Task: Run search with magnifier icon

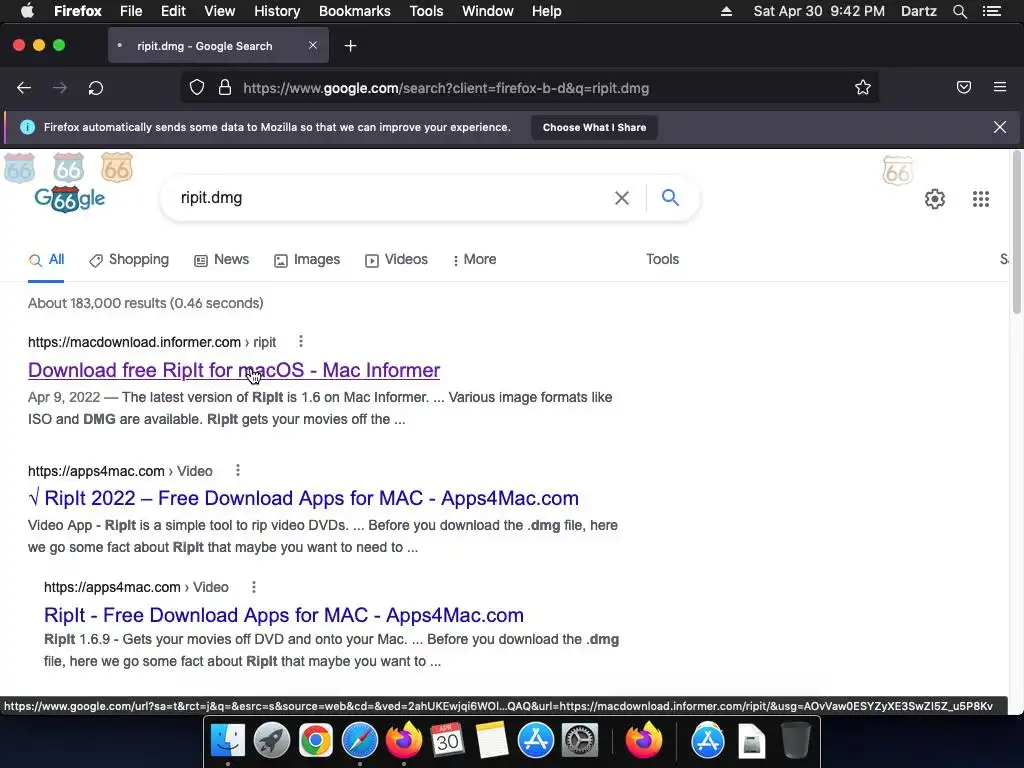Action: (x=670, y=197)
